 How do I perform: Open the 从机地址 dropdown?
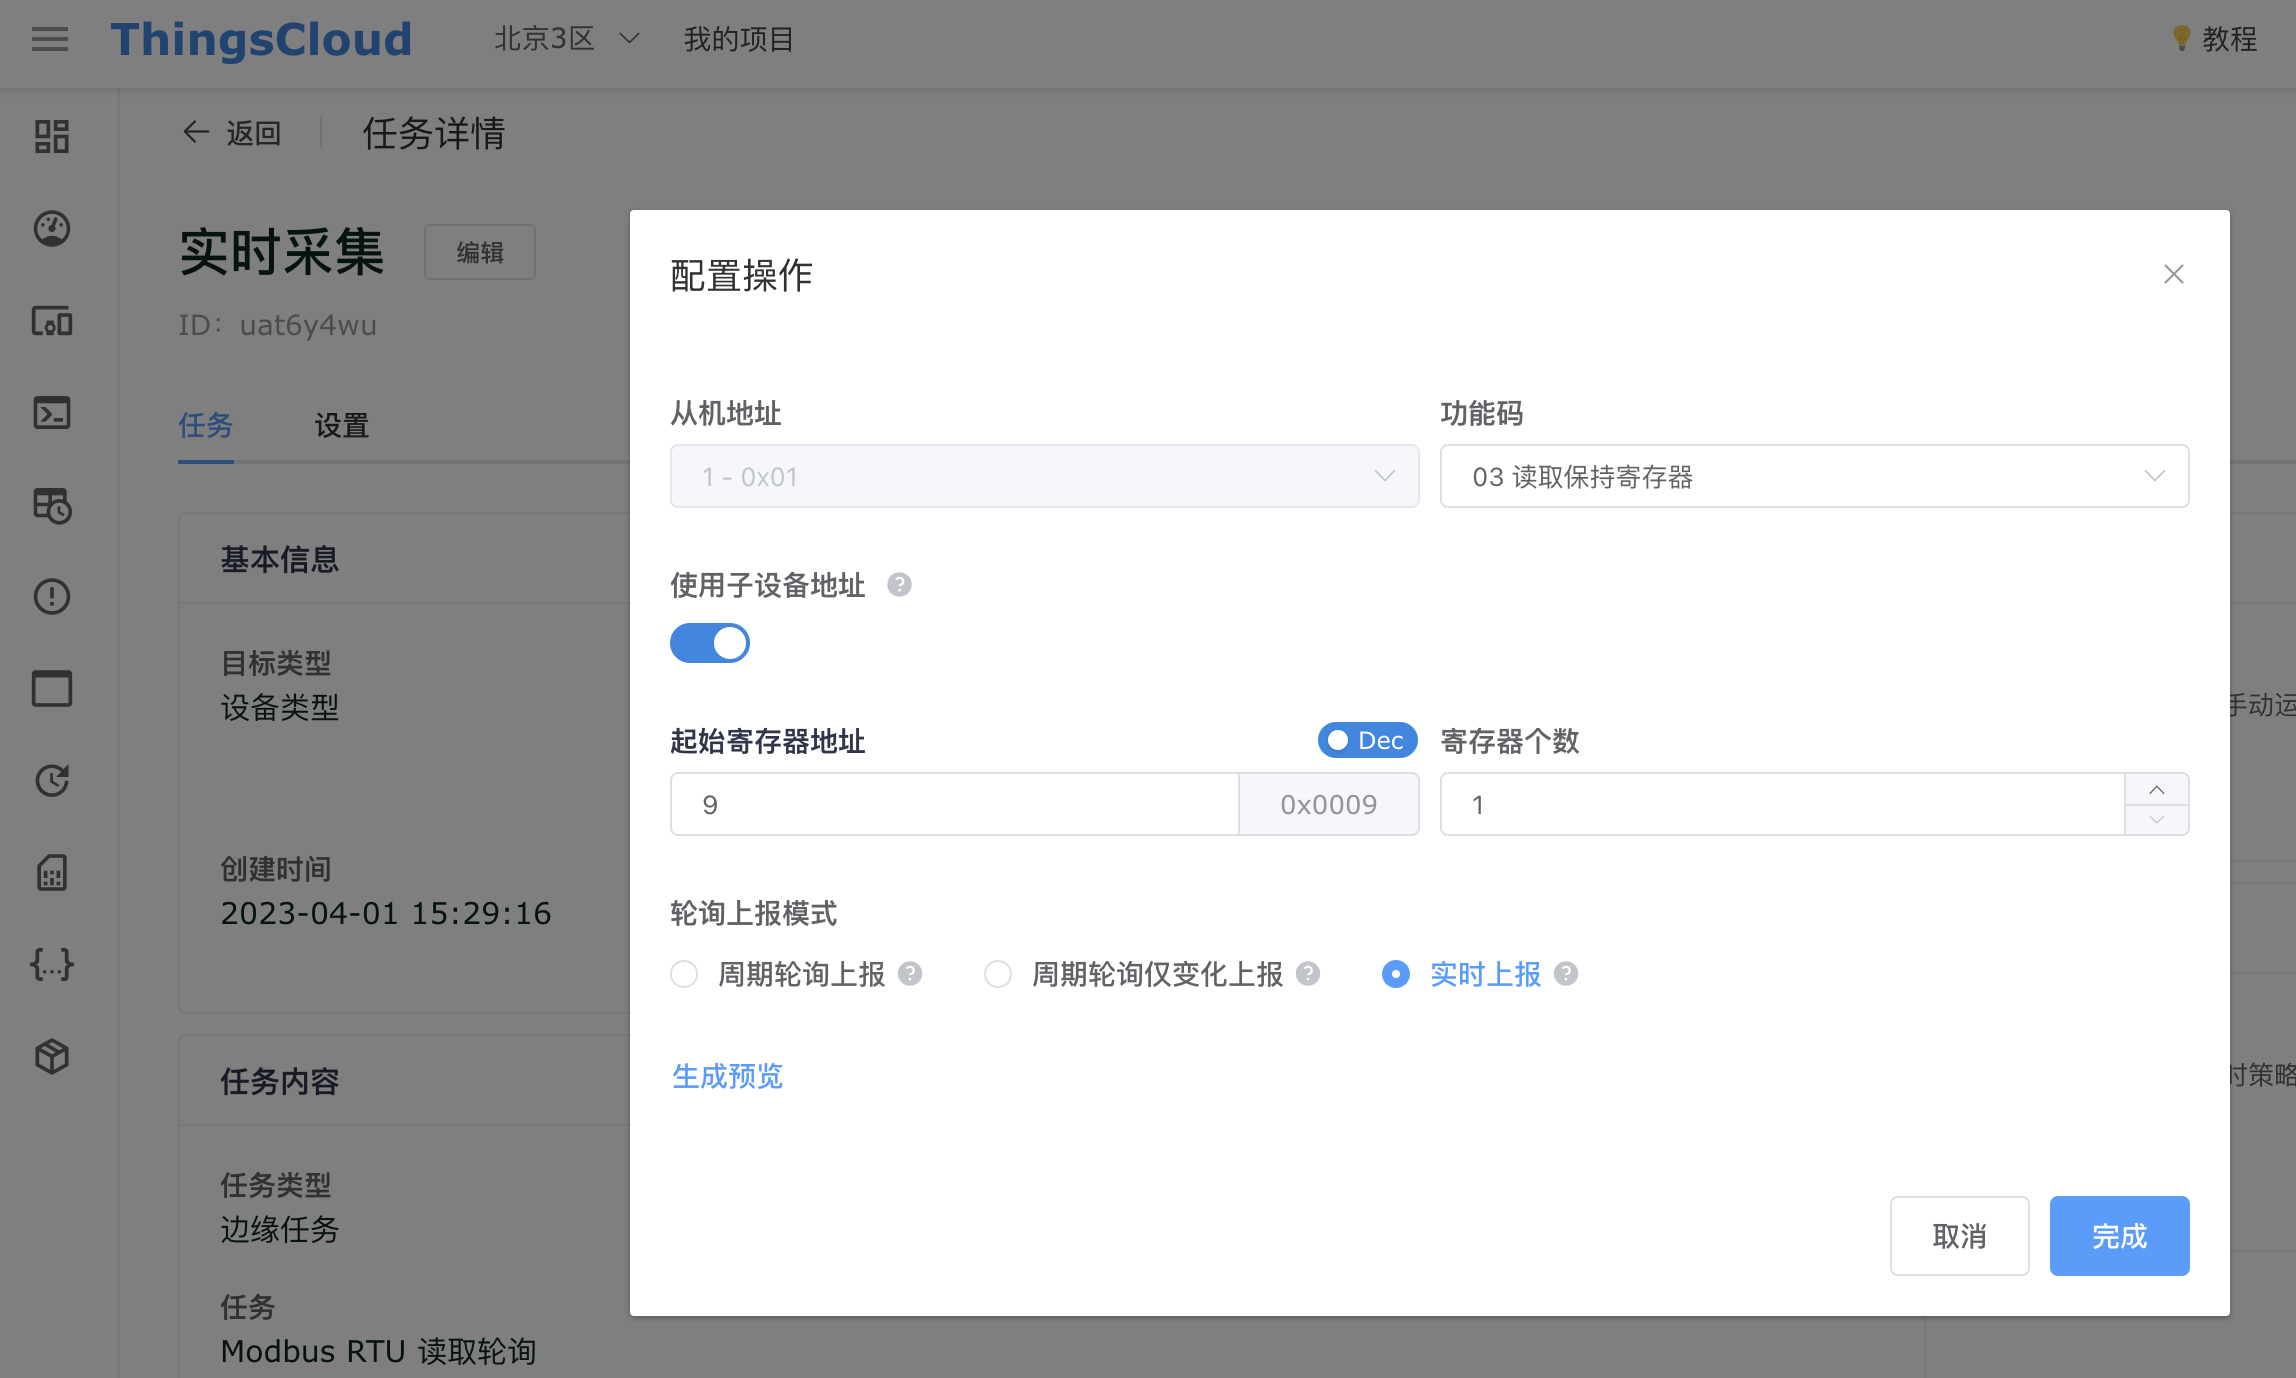pyautogui.click(x=1044, y=476)
